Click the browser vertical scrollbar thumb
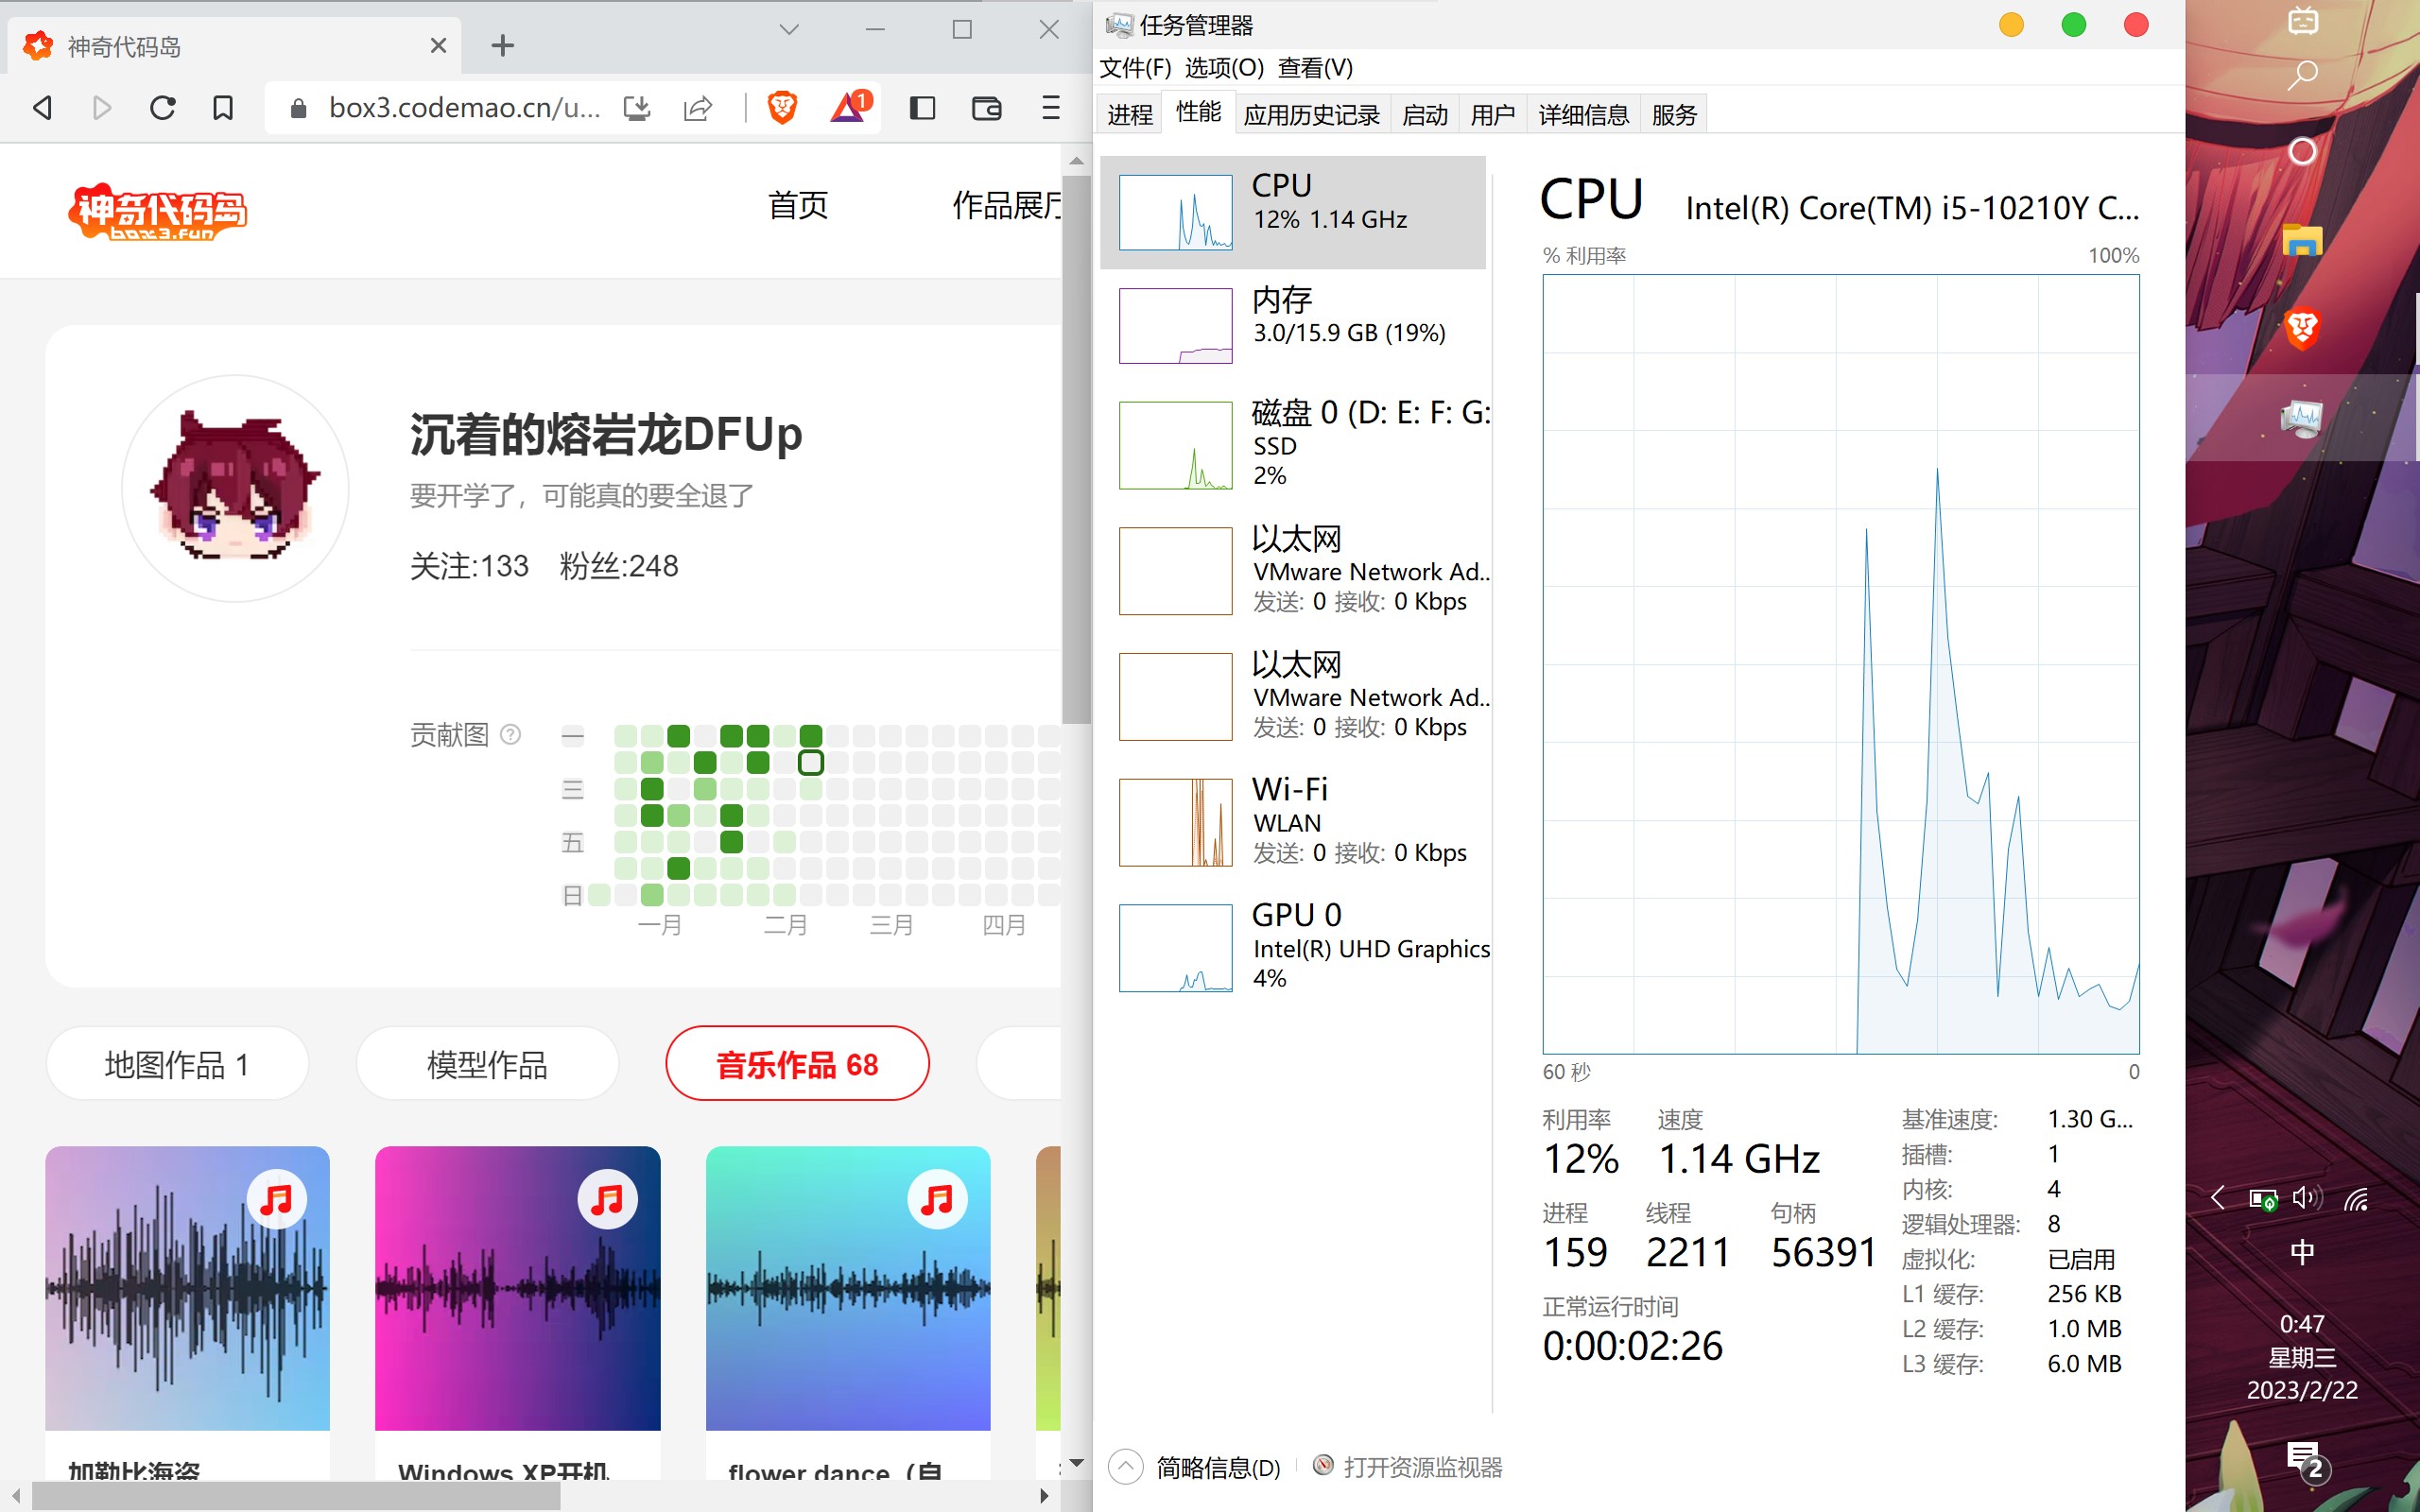This screenshot has width=2420, height=1512. click(x=1076, y=450)
